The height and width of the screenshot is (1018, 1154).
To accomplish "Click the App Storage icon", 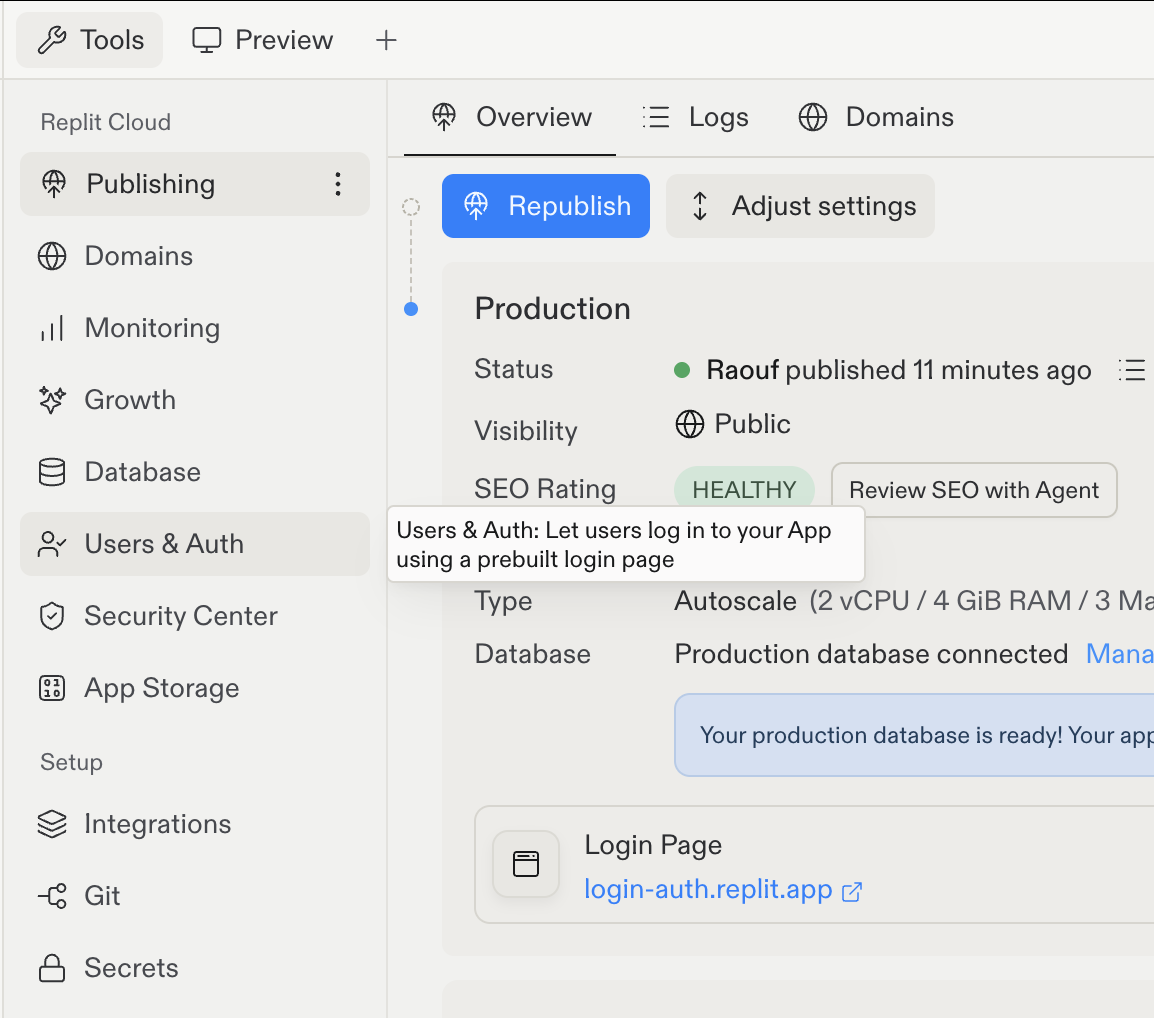I will pos(52,688).
